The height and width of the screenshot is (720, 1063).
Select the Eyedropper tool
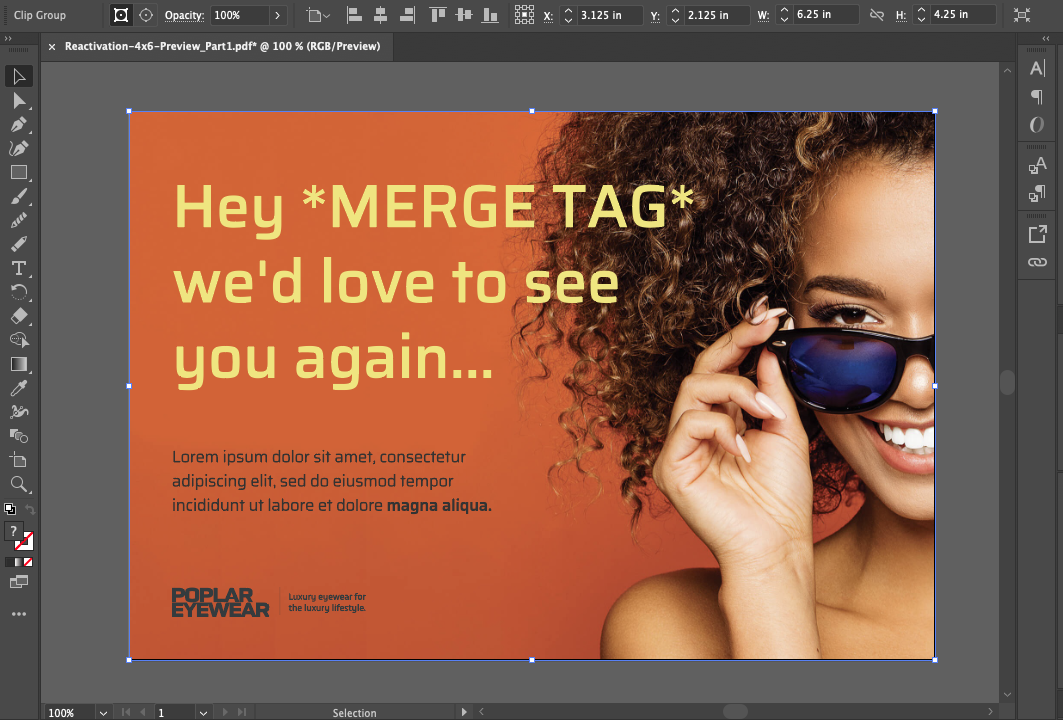(18, 387)
